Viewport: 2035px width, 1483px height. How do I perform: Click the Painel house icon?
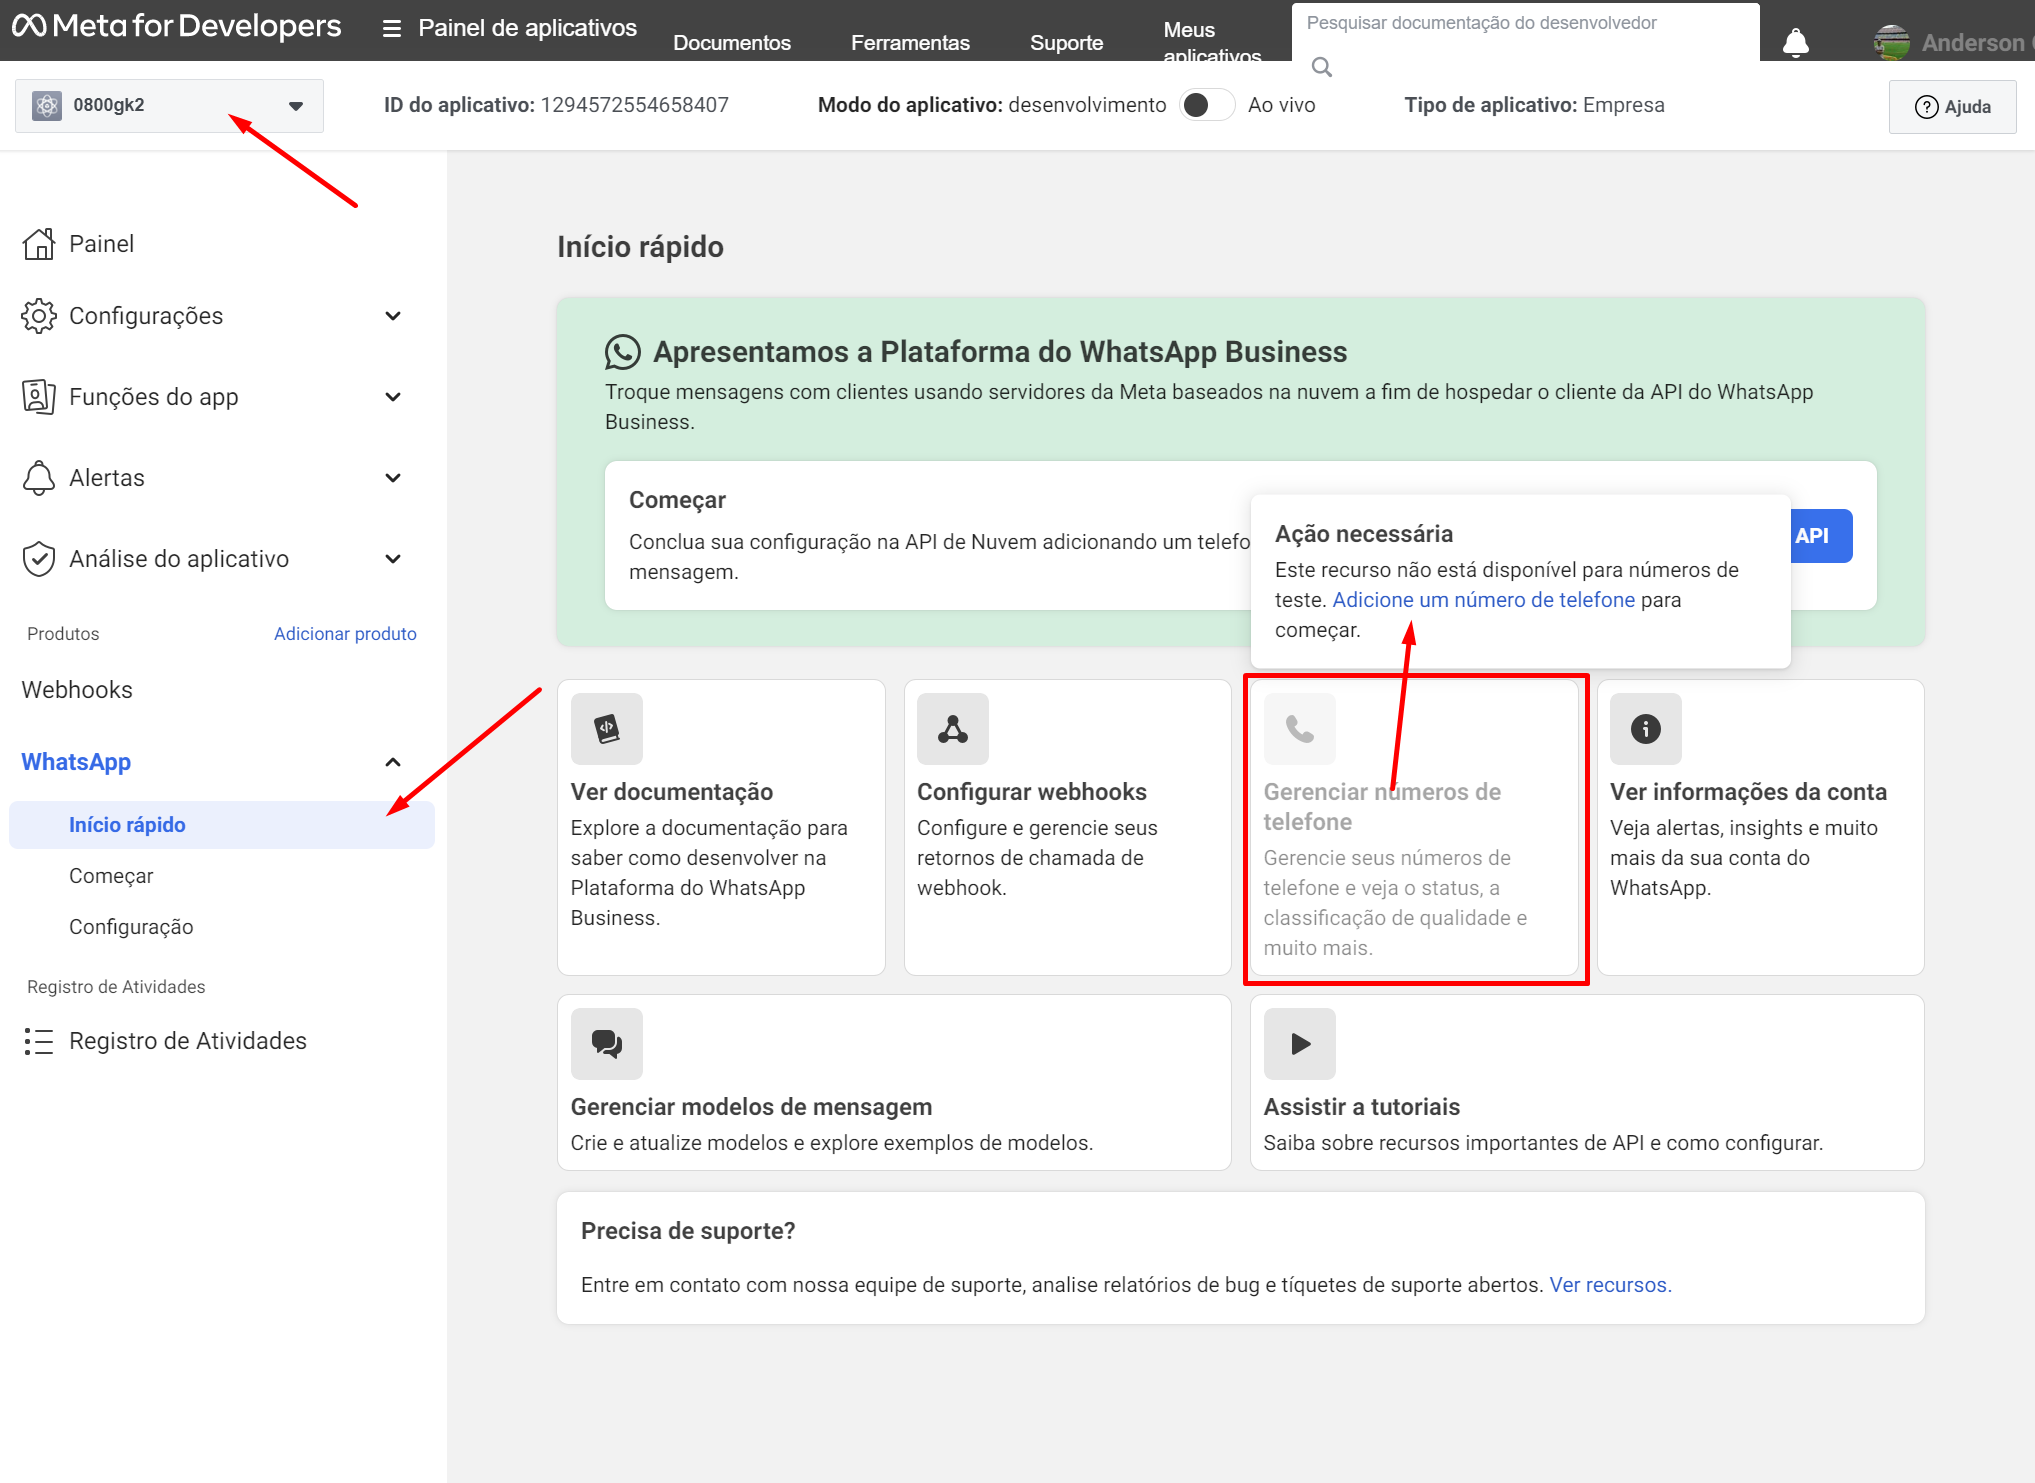pyautogui.click(x=39, y=244)
